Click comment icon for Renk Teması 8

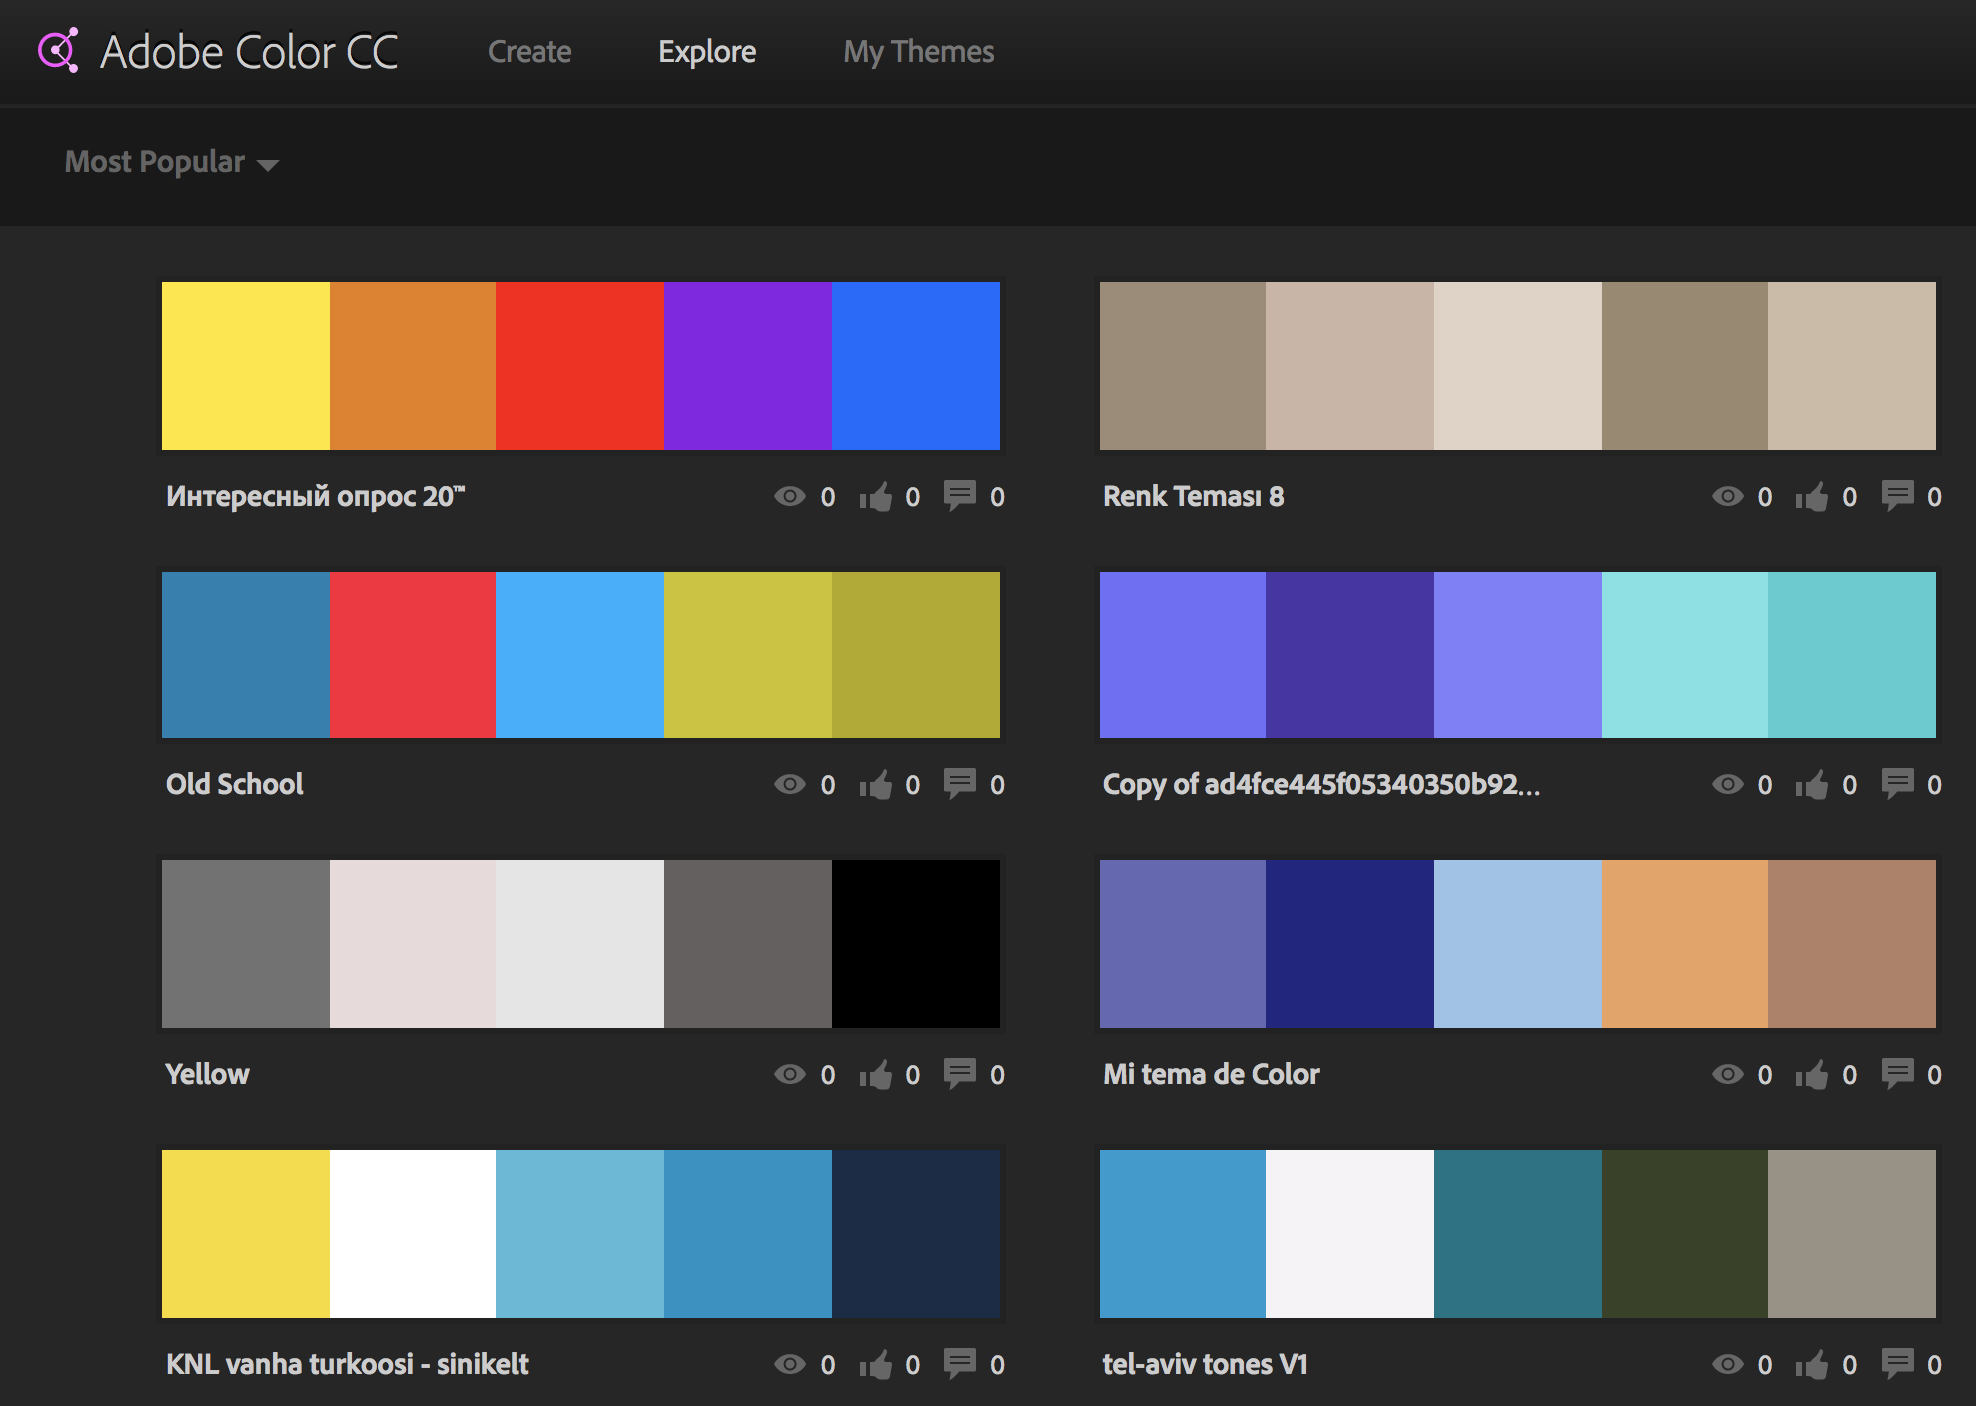tap(1897, 496)
